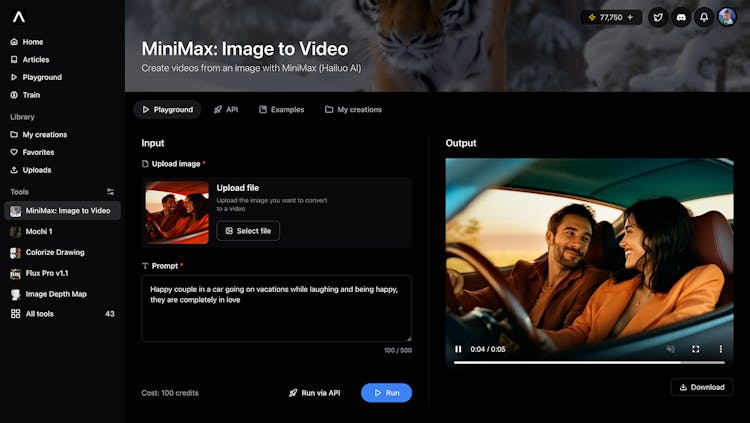Open My creations in the Library sidebar
Viewport: 750px width, 423px height.
point(39,134)
